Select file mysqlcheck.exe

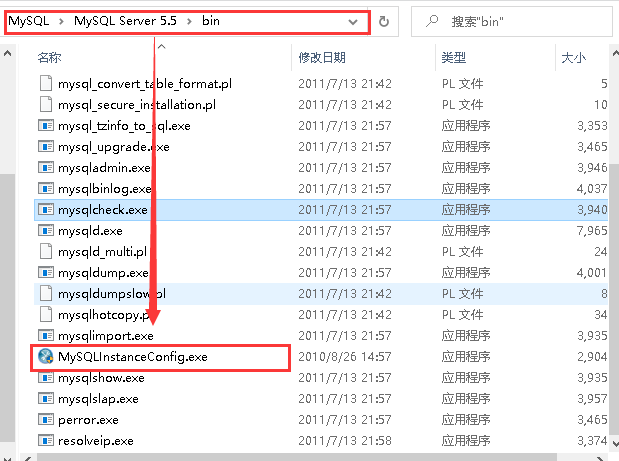103,210
